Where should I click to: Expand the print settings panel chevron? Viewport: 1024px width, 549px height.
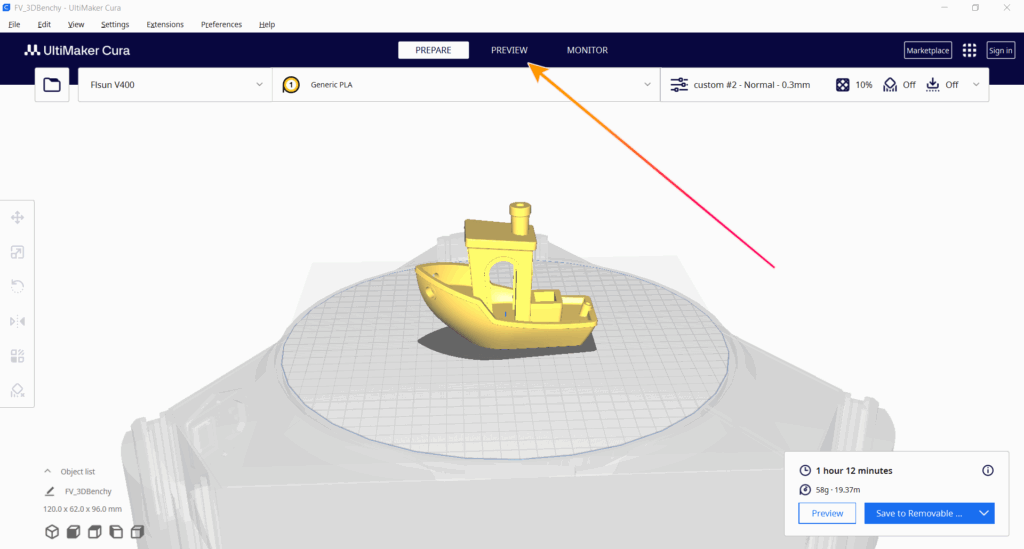click(x=976, y=85)
